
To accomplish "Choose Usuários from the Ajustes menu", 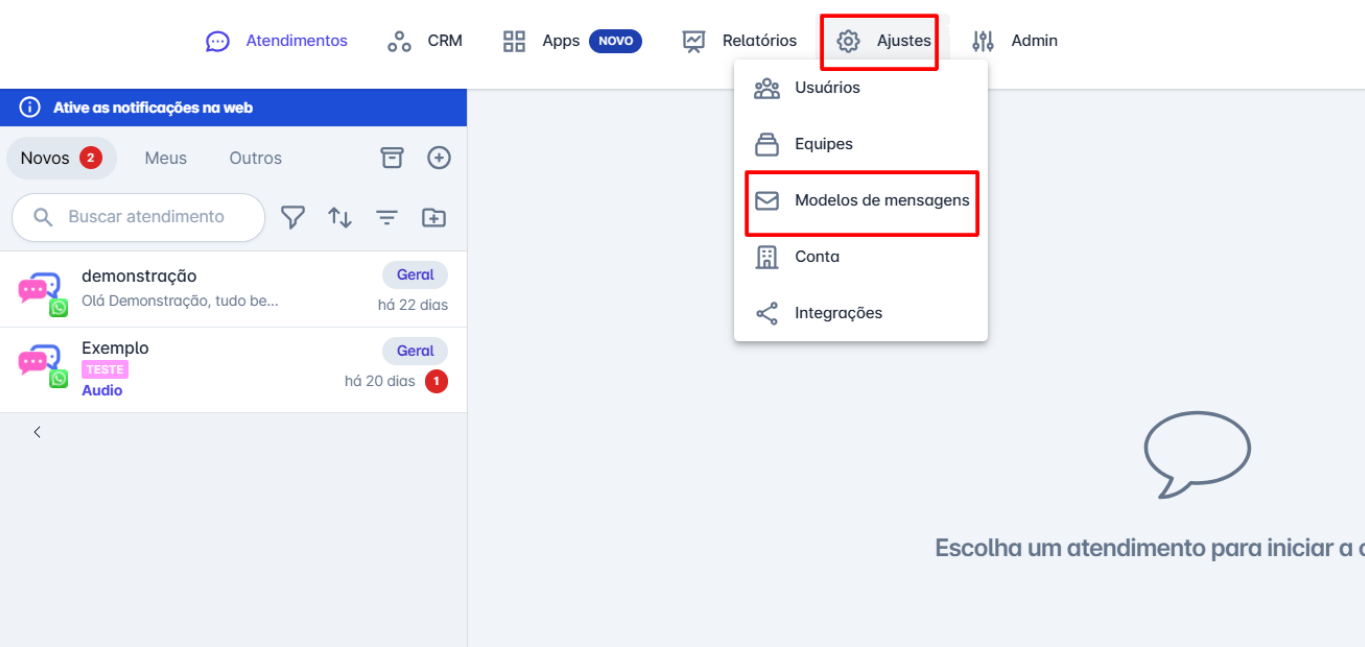I will tap(827, 88).
